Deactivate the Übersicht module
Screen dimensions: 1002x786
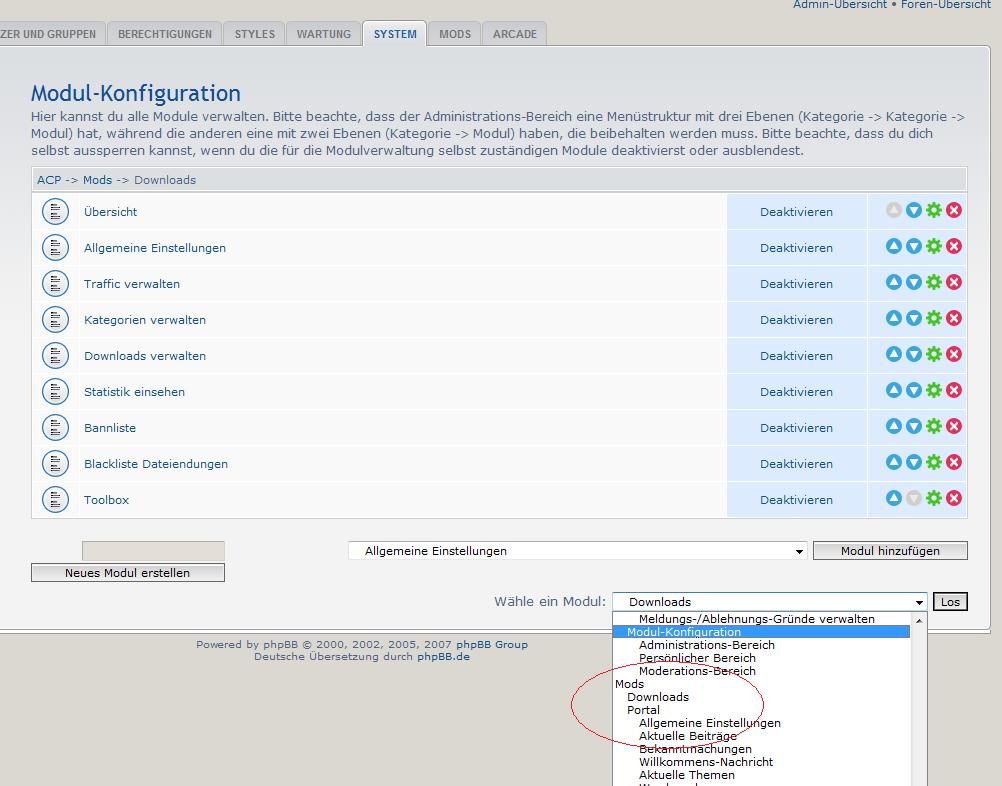click(796, 212)
